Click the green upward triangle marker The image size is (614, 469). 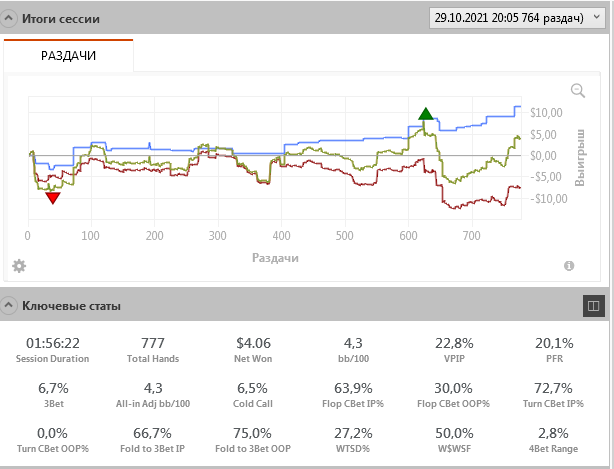point(427,114)
